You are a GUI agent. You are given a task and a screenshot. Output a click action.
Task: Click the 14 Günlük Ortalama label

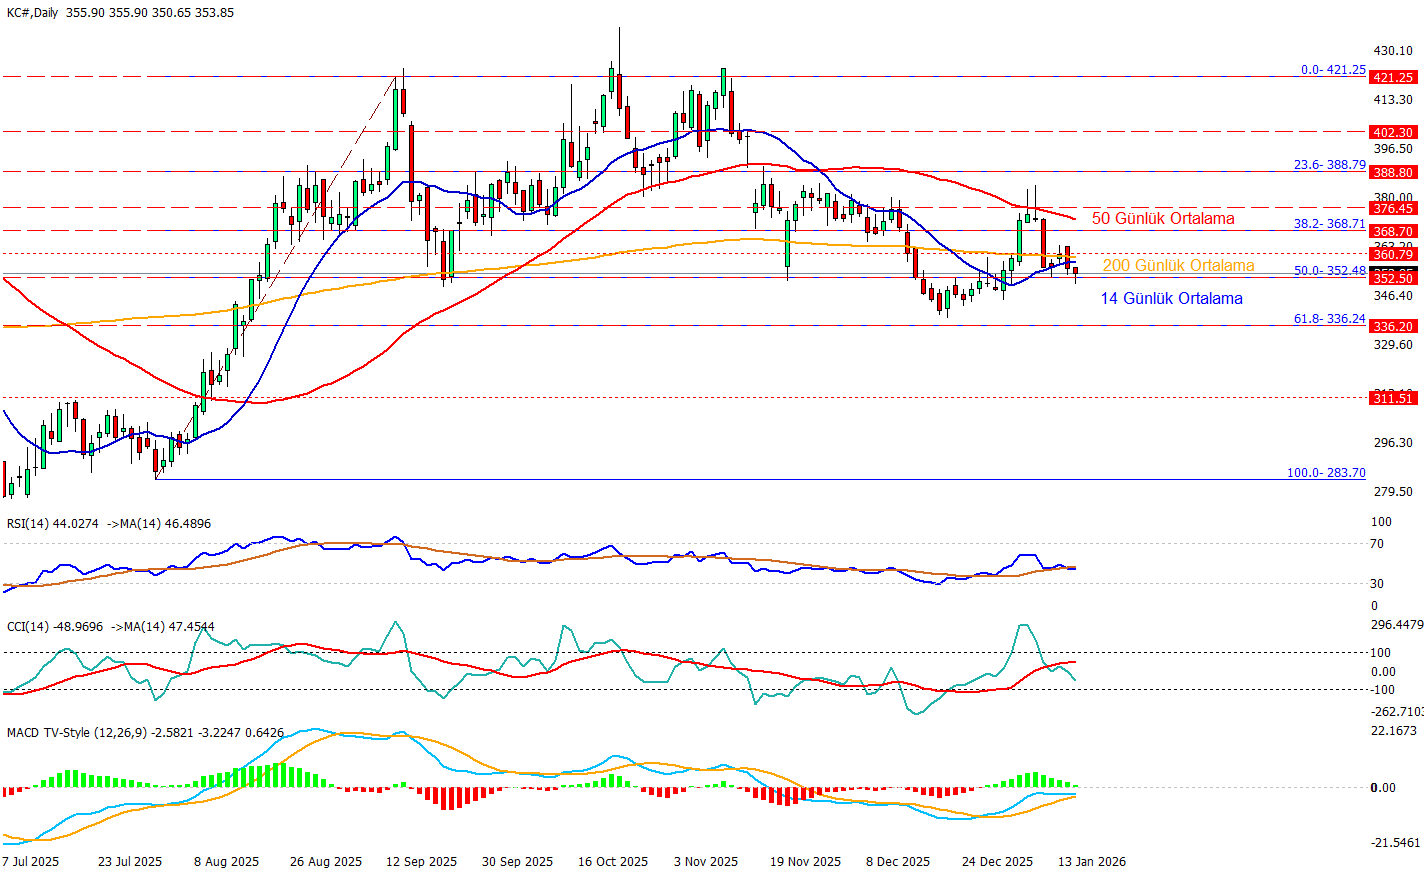(1171, 298)
